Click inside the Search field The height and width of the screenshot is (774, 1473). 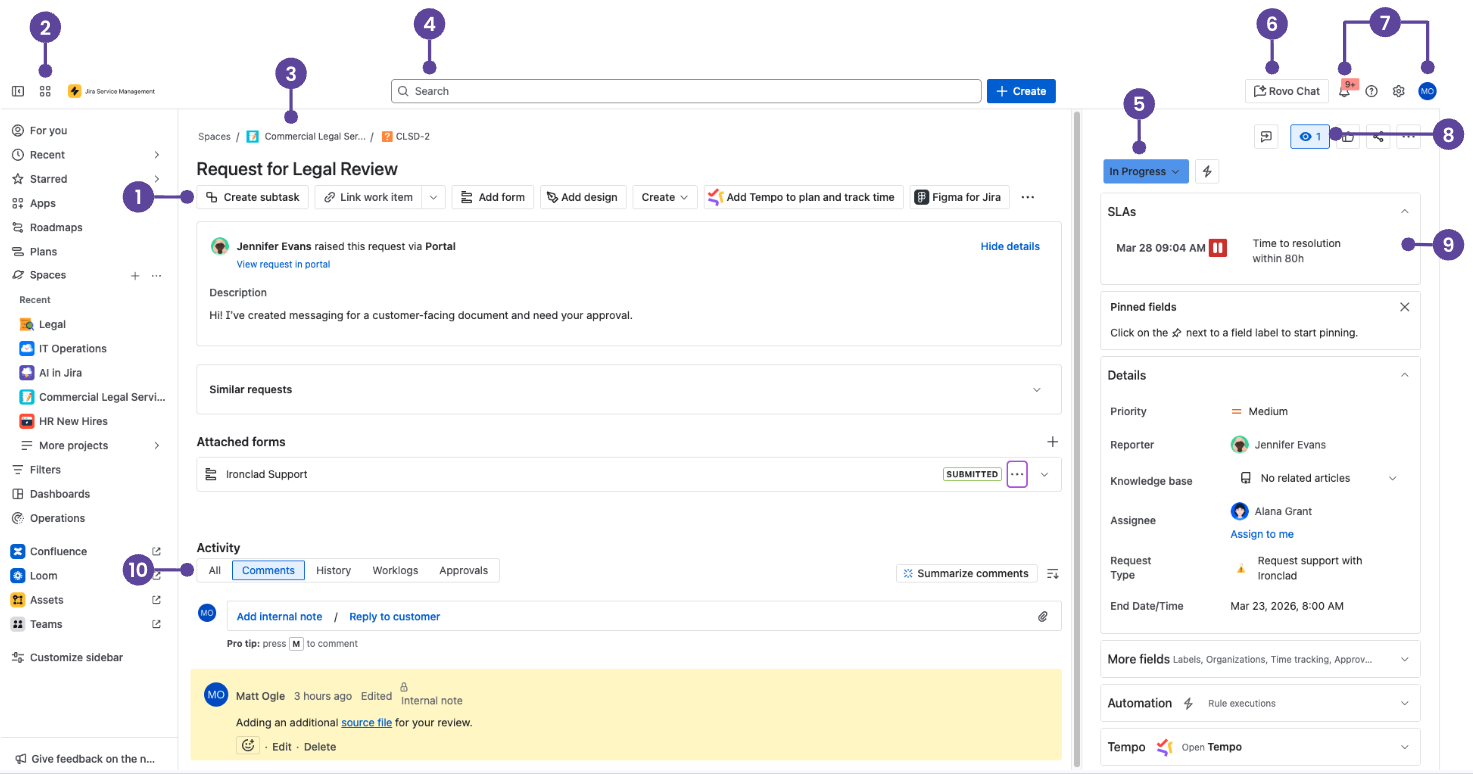pos(686,90)
